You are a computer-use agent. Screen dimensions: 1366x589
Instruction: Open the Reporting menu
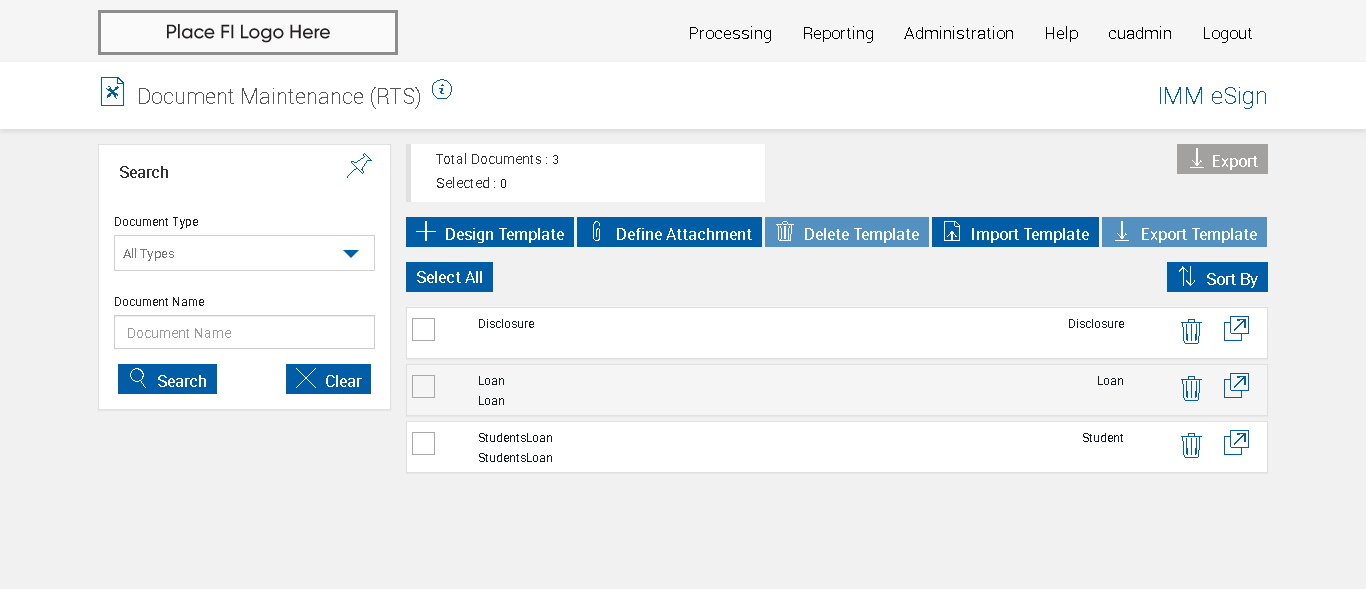pyautogui.click(x=838, y=33)
